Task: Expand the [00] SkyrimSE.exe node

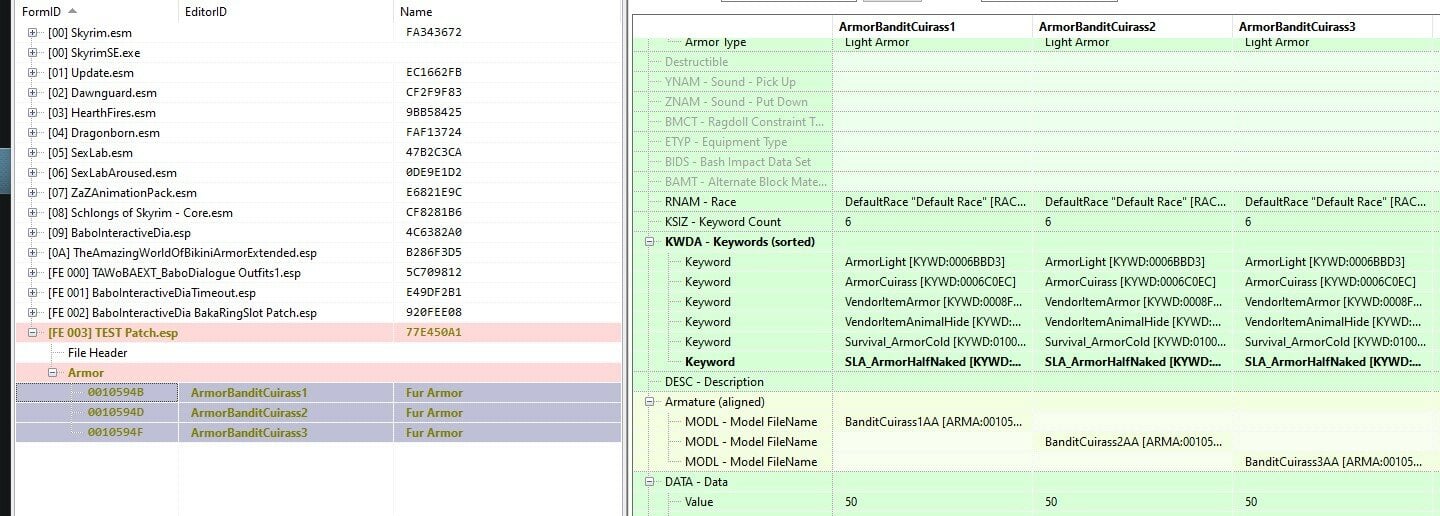Action: pos(33,53)
